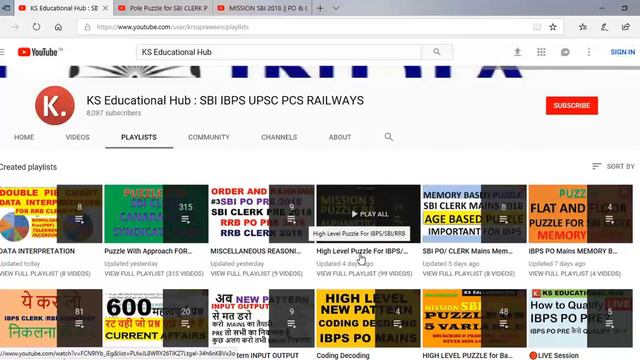Open SBI PO/CLERK Mains Memory playlist thumbnail
Screen dimensions: 640x360
474,214
